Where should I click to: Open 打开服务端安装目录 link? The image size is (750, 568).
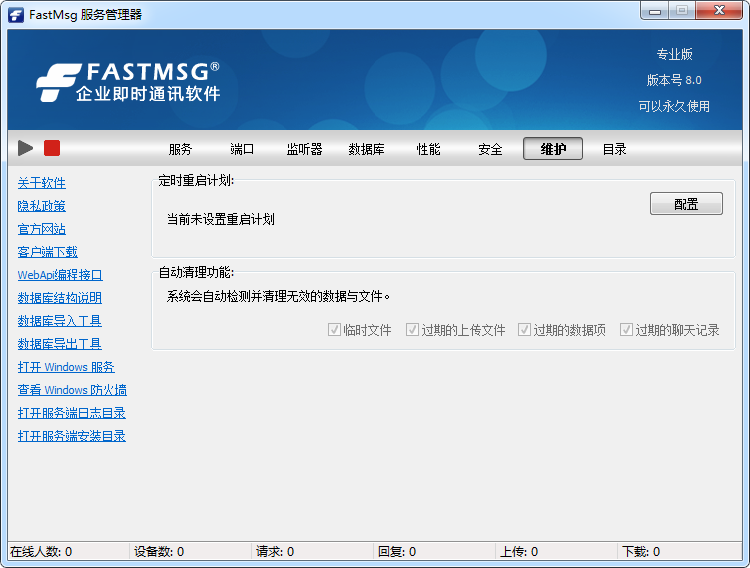(72, 436)
